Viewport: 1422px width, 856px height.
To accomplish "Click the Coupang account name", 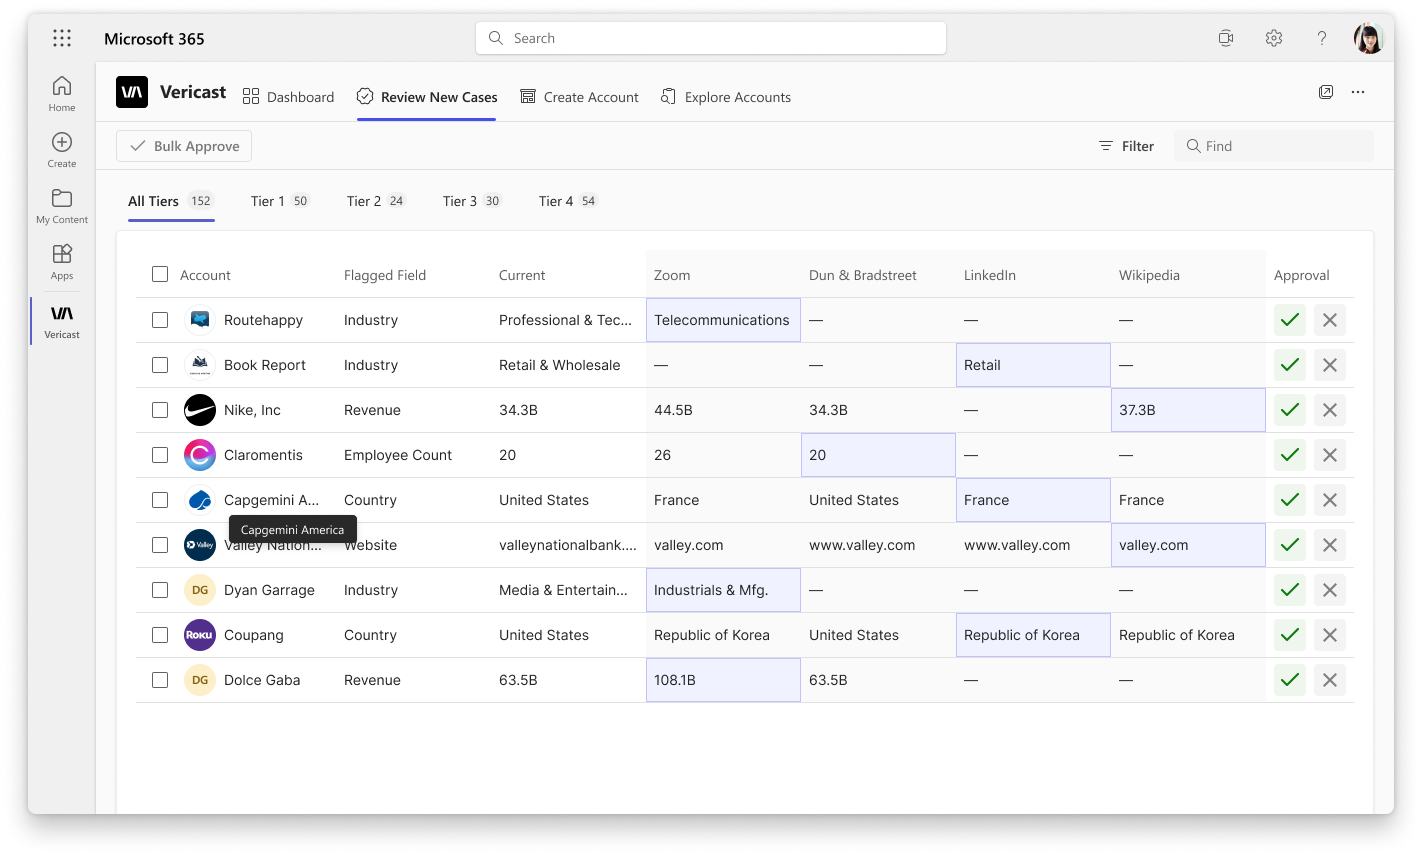I will pos(254,635).
